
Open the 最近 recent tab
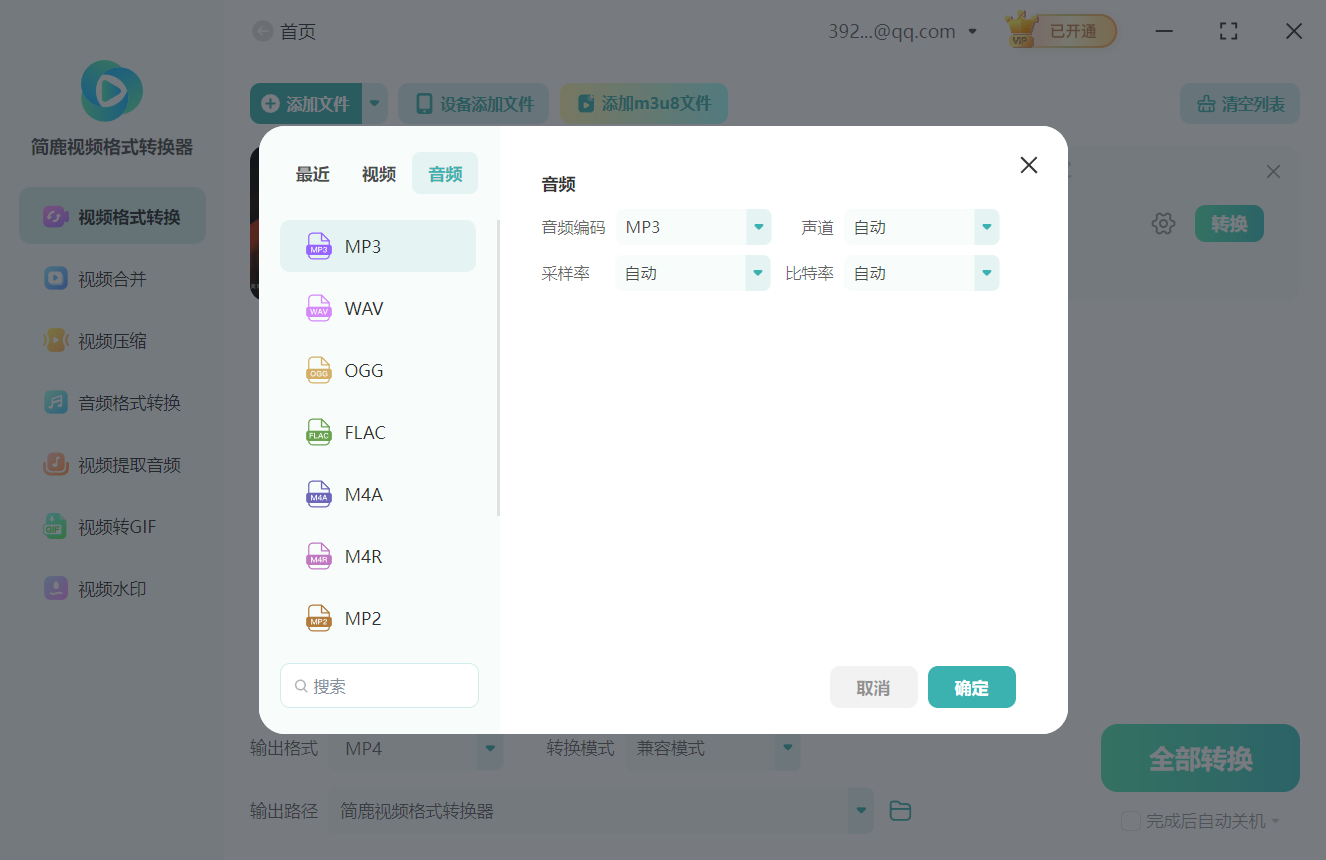point(313,173)
